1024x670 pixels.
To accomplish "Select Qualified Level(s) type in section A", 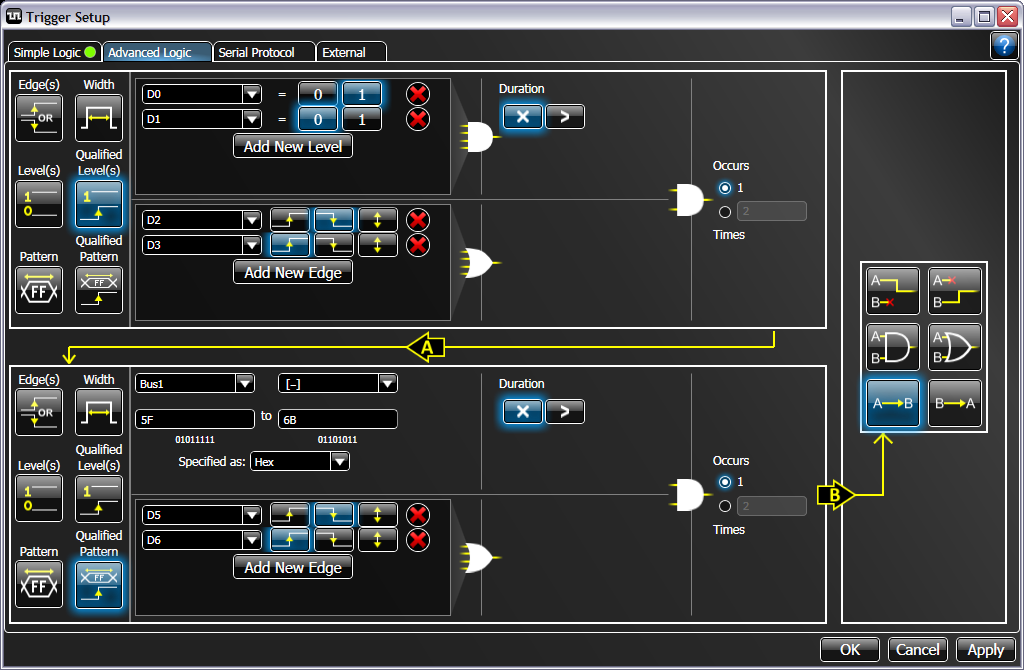I will tap(99, 204).
